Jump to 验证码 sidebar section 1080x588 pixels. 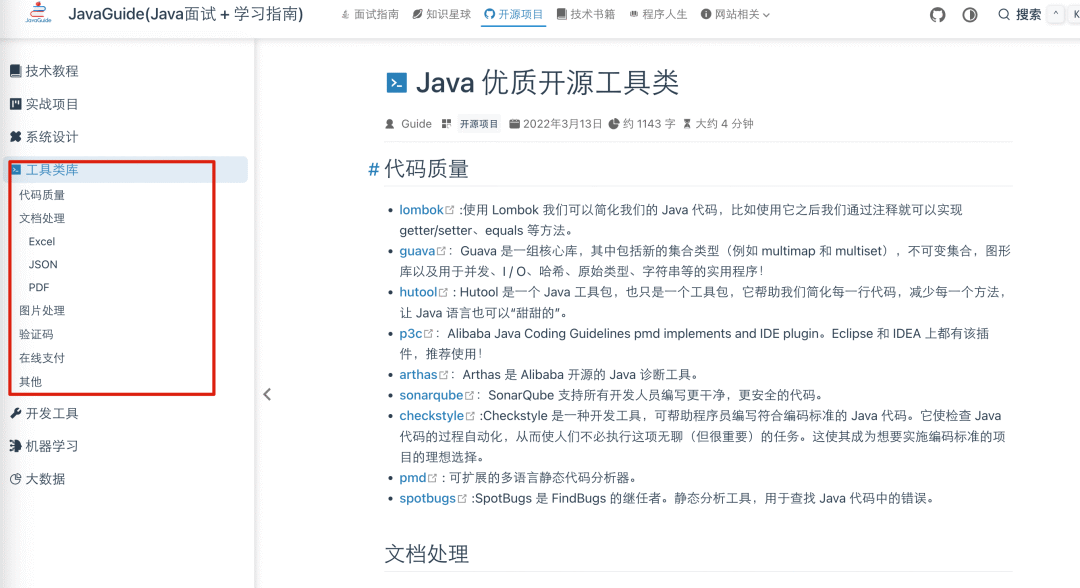(x=36, y=334)
